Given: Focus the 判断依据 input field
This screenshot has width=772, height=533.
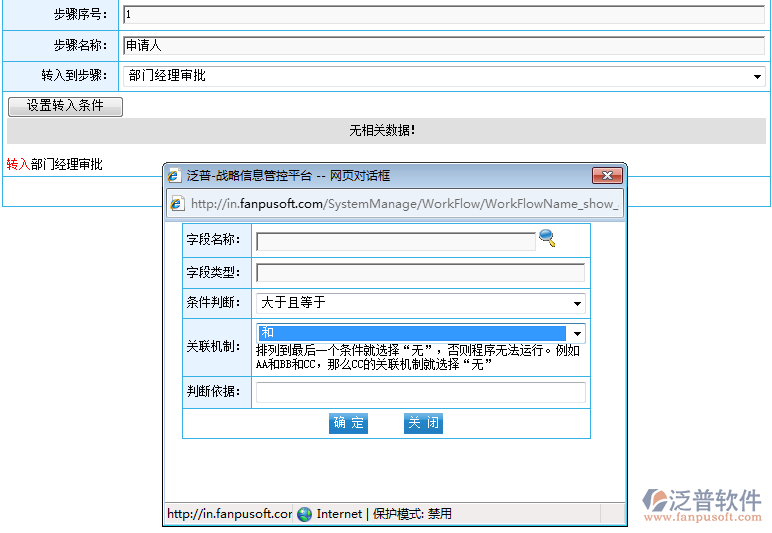Looking at the screenshot, I should tap(420, 392).
